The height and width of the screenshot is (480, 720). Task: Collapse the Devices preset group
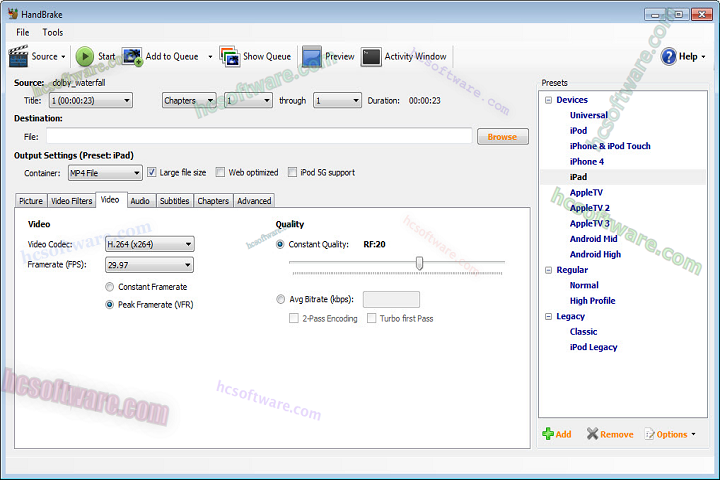tap(548, 100)
